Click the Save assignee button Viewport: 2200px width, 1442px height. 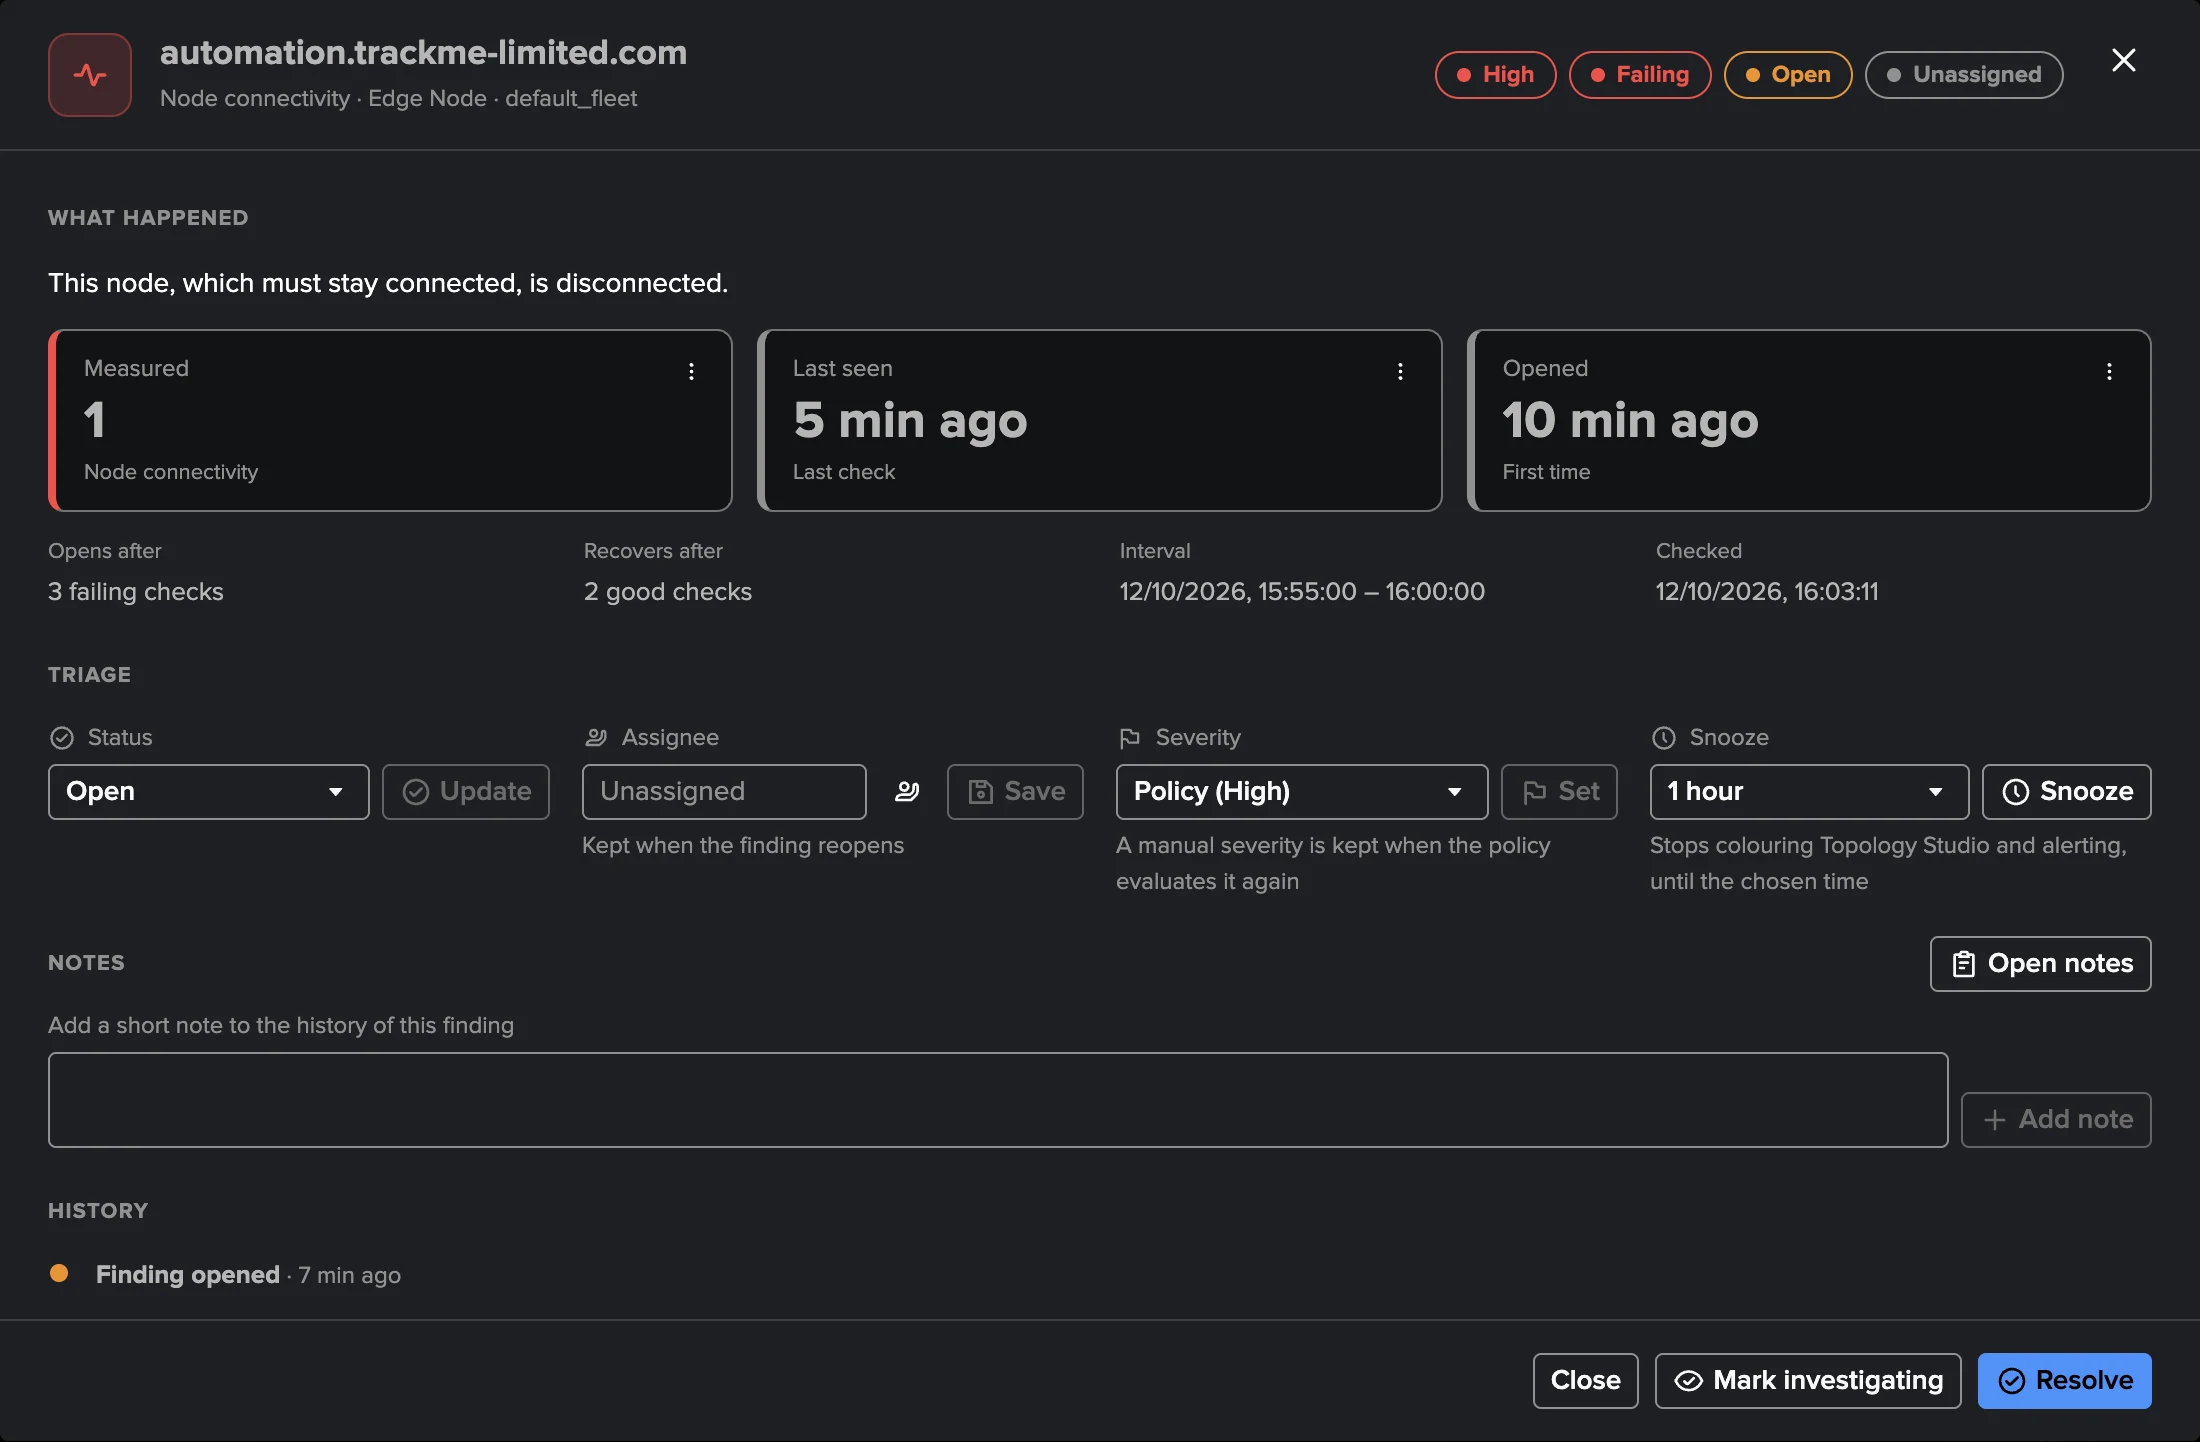click(1015, 792)
